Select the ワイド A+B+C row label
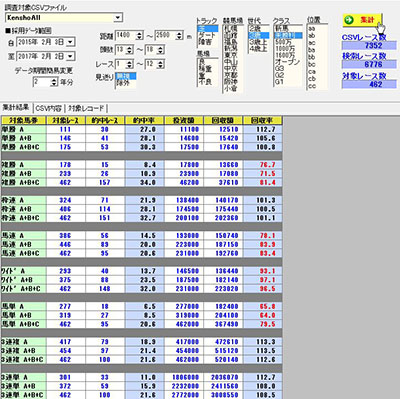The height and width of the screenshot is (399, 400). click(24, 289)
